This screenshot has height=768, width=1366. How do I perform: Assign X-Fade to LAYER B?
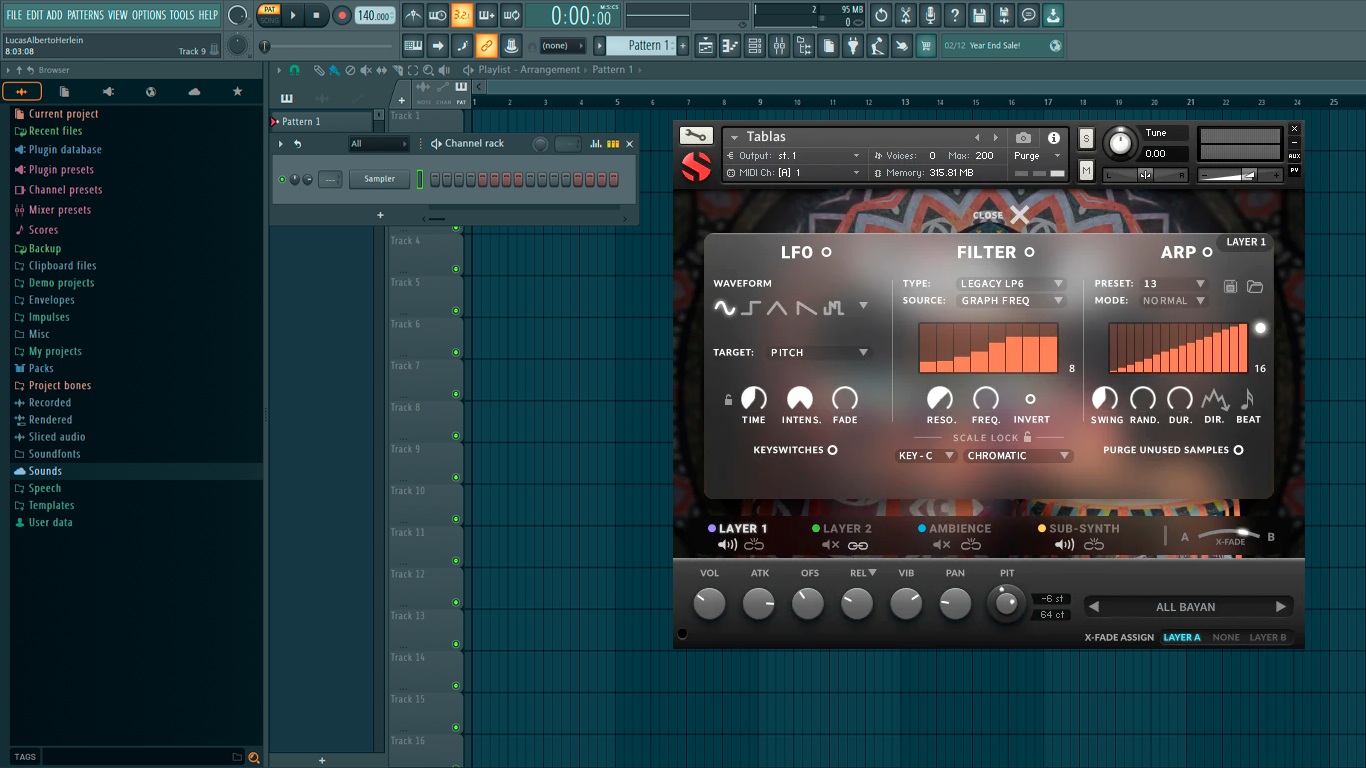[x=1267, y=637]
